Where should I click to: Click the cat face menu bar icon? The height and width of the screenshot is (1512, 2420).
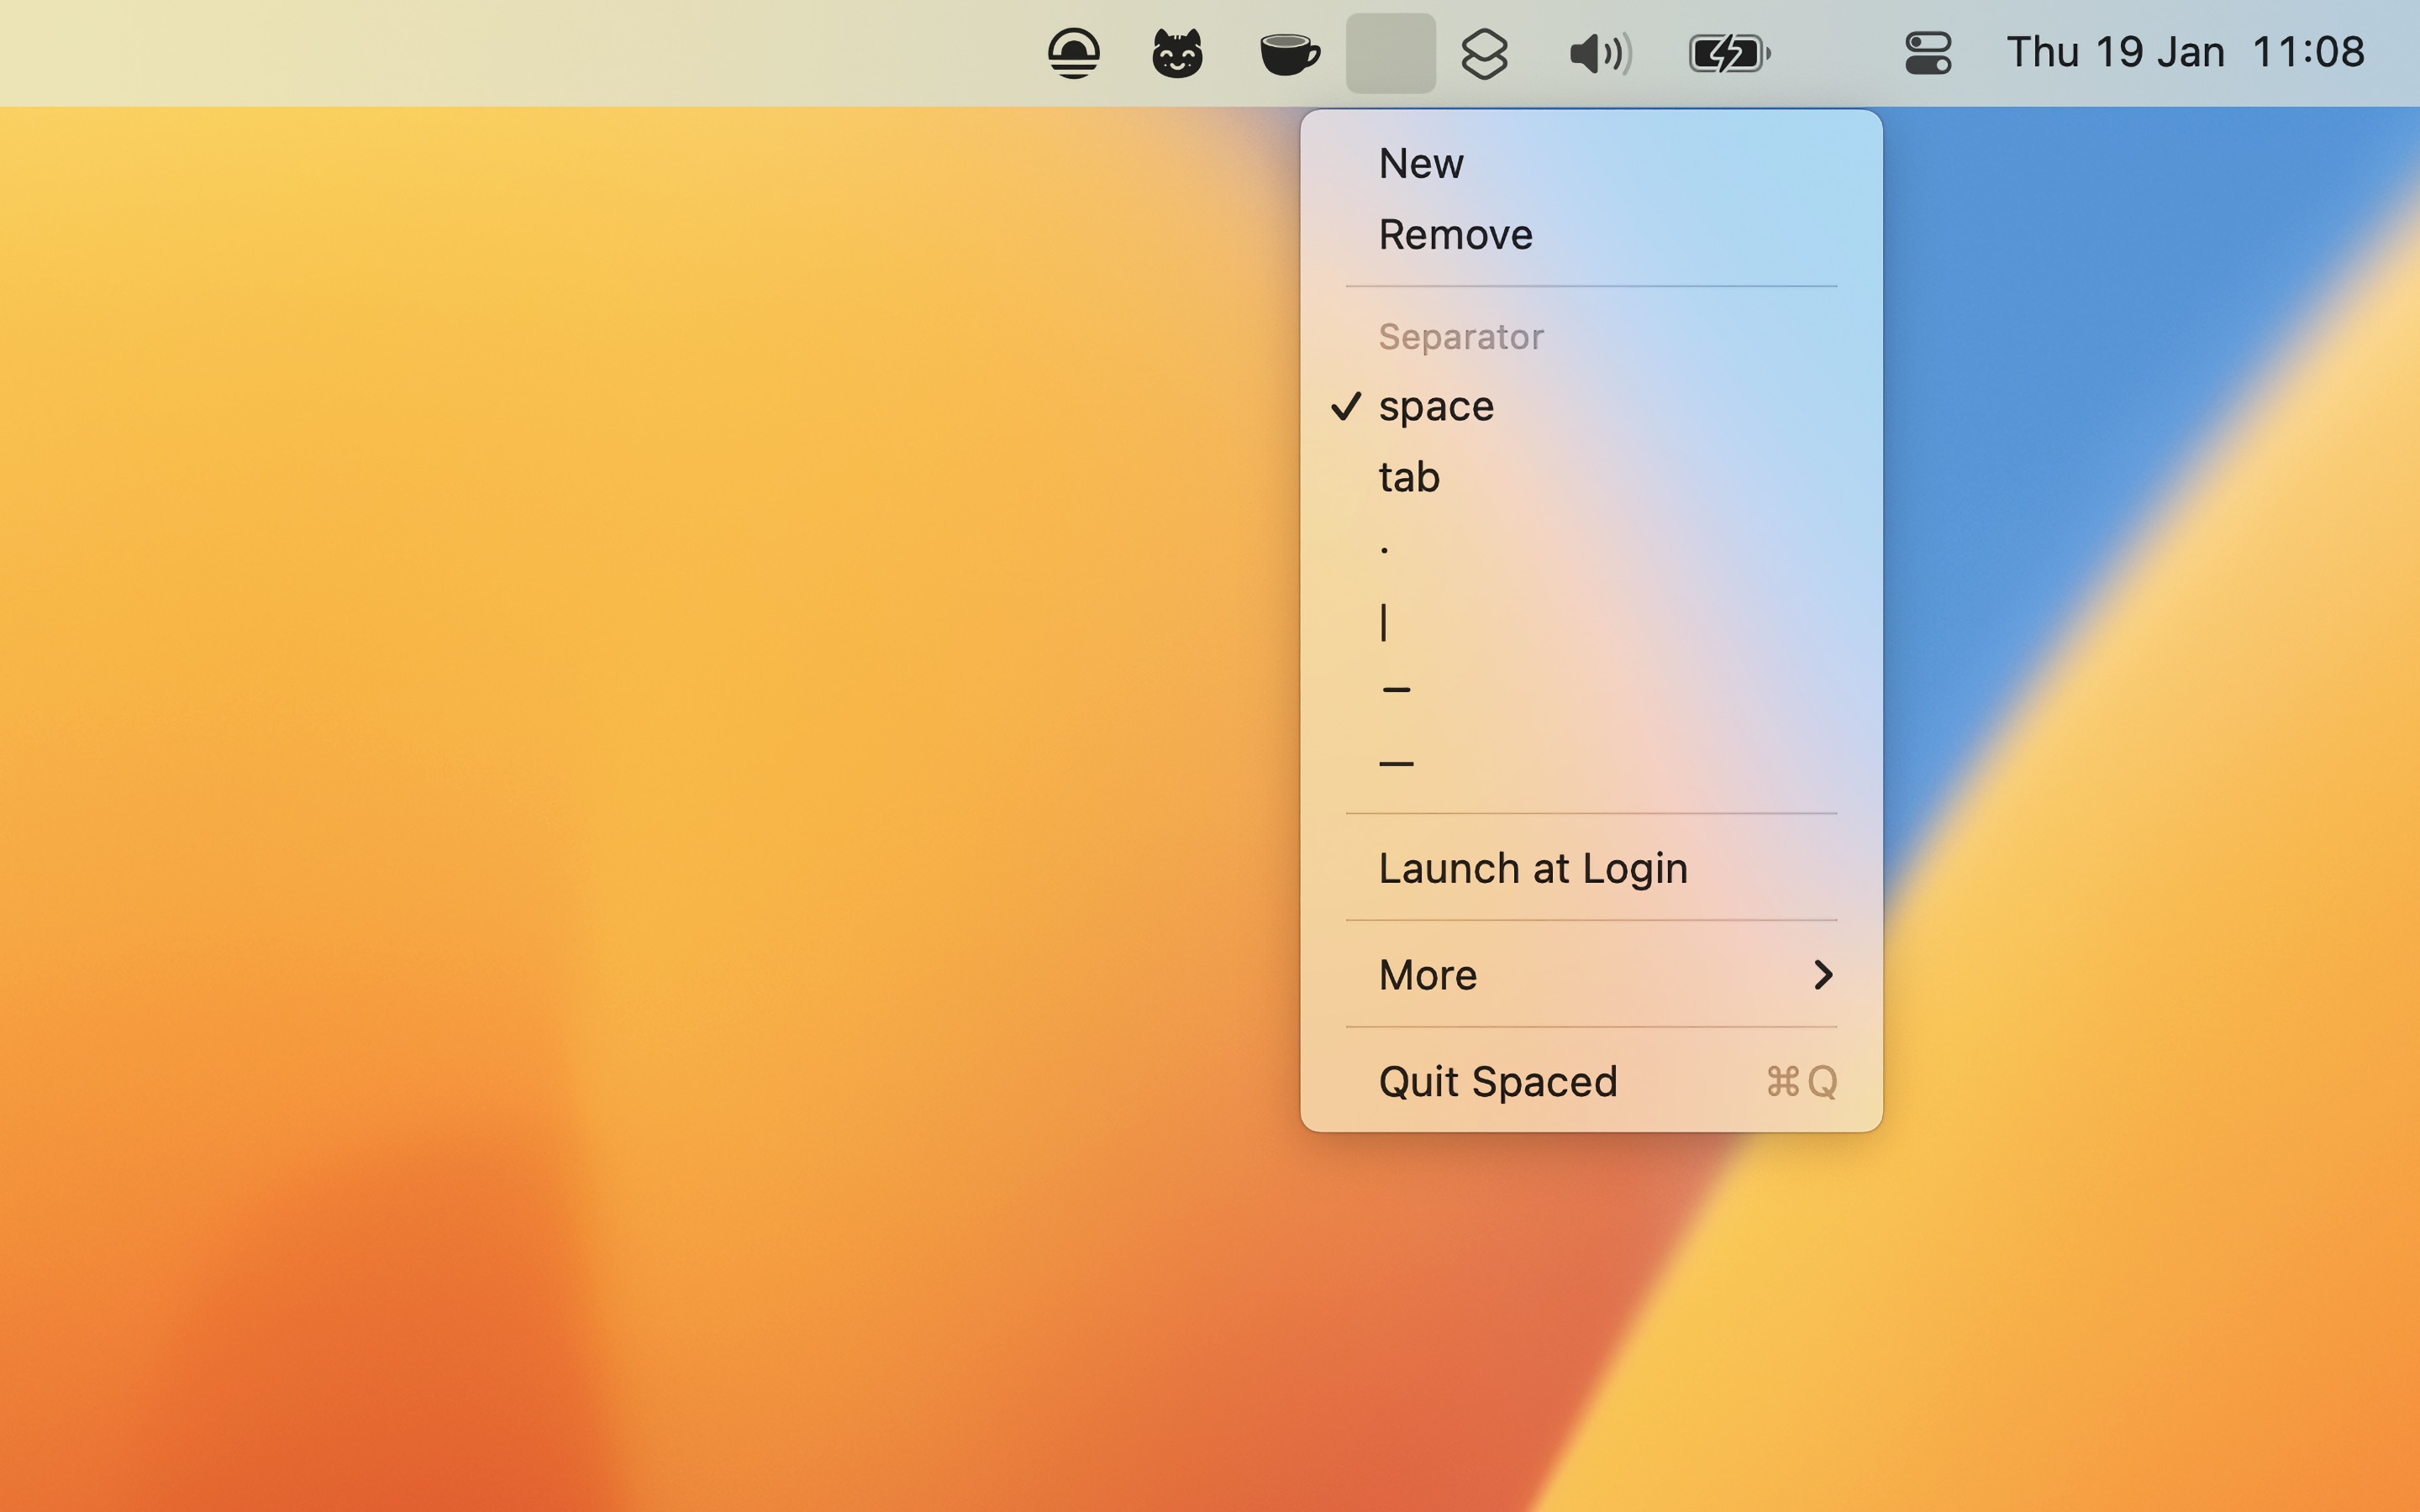point(1178,52)
